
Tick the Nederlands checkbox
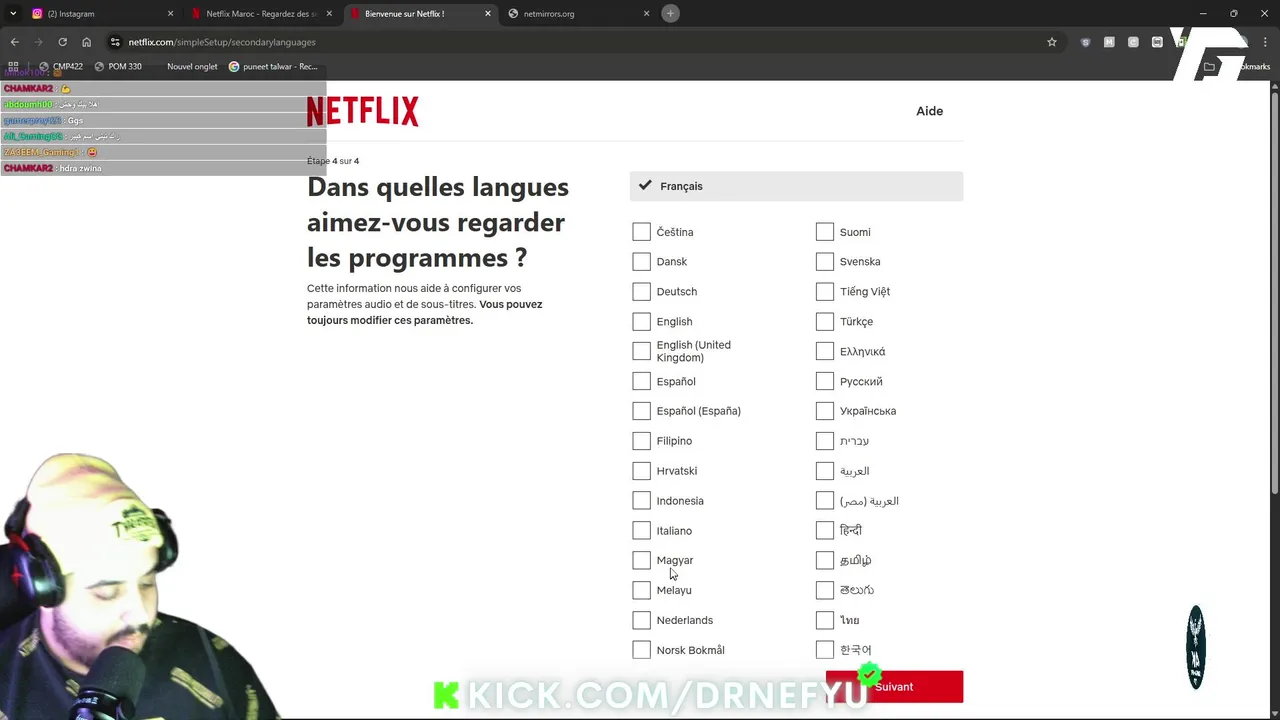(x=641, y=620)
